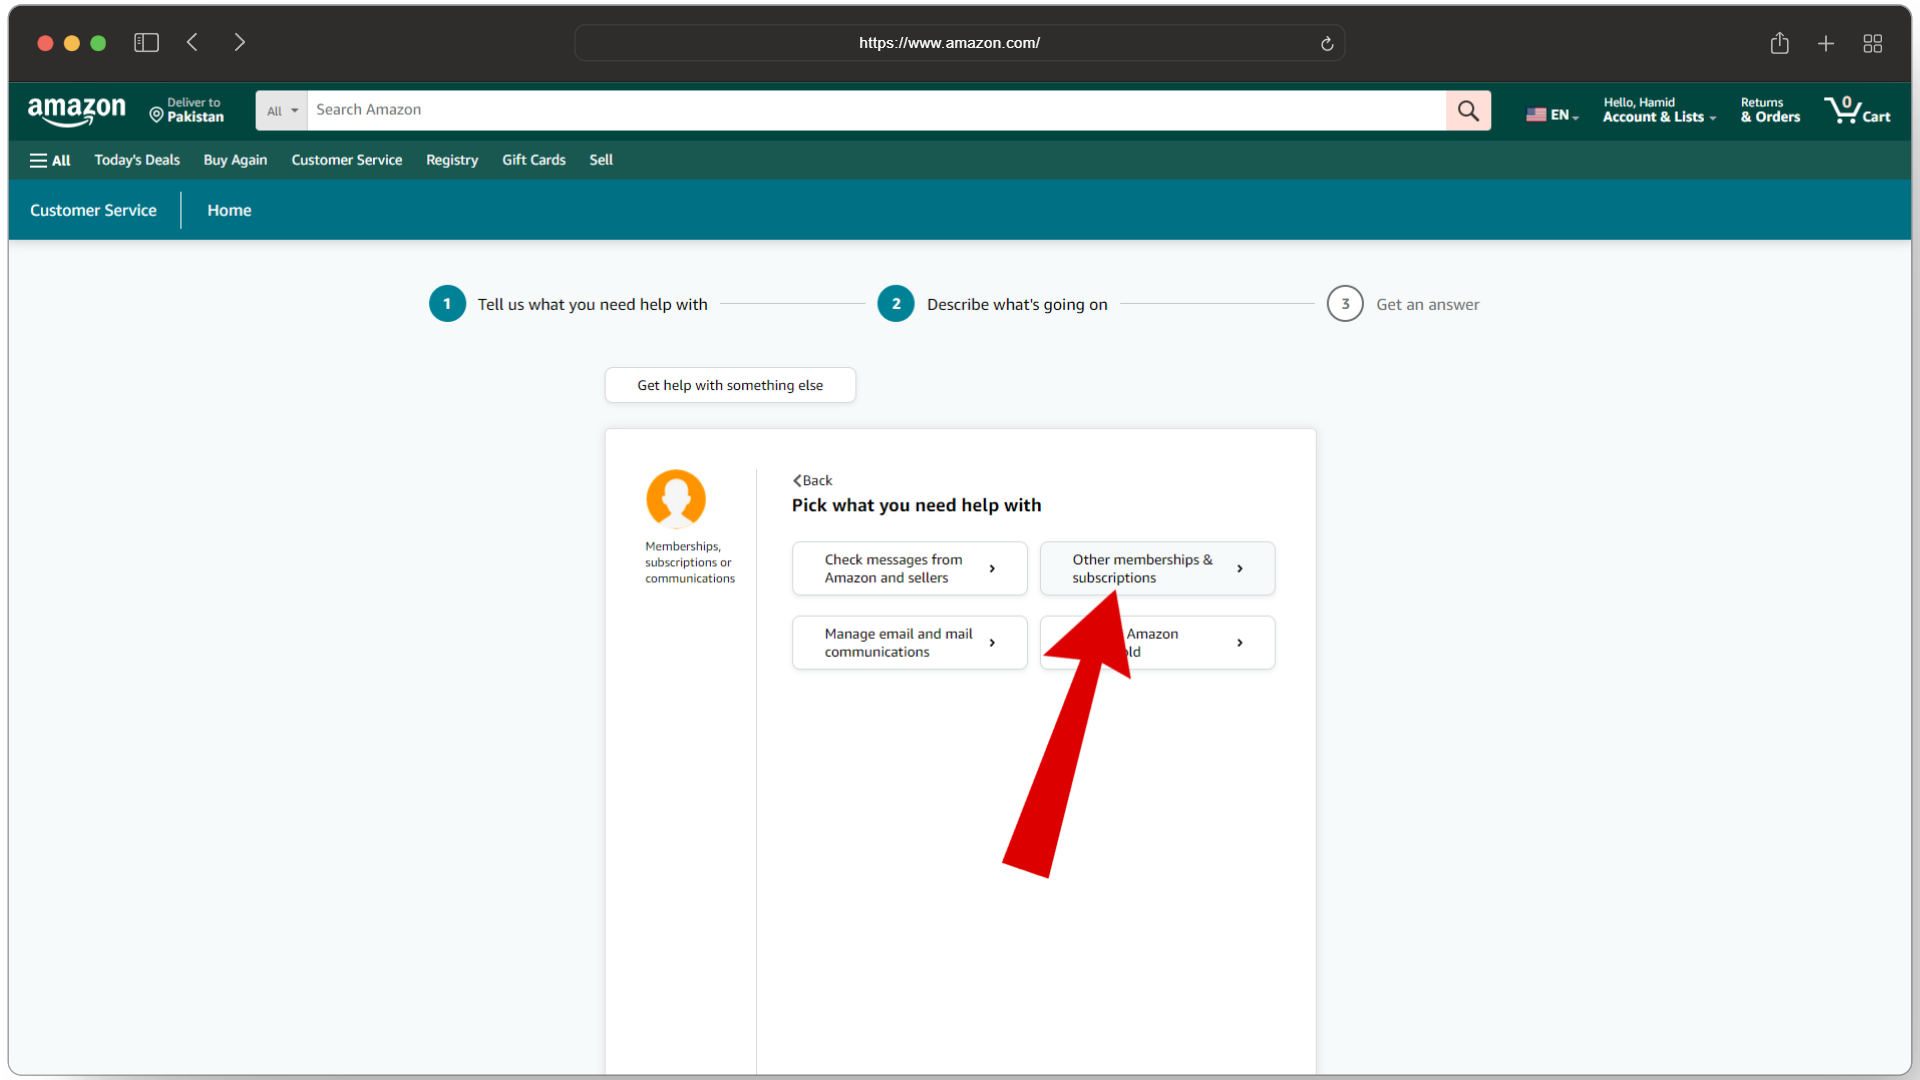The width and height of the screenshot is (1920, 1080).
Task: Select Other memberships & subscriptions
Action: tap(1157, 568)
